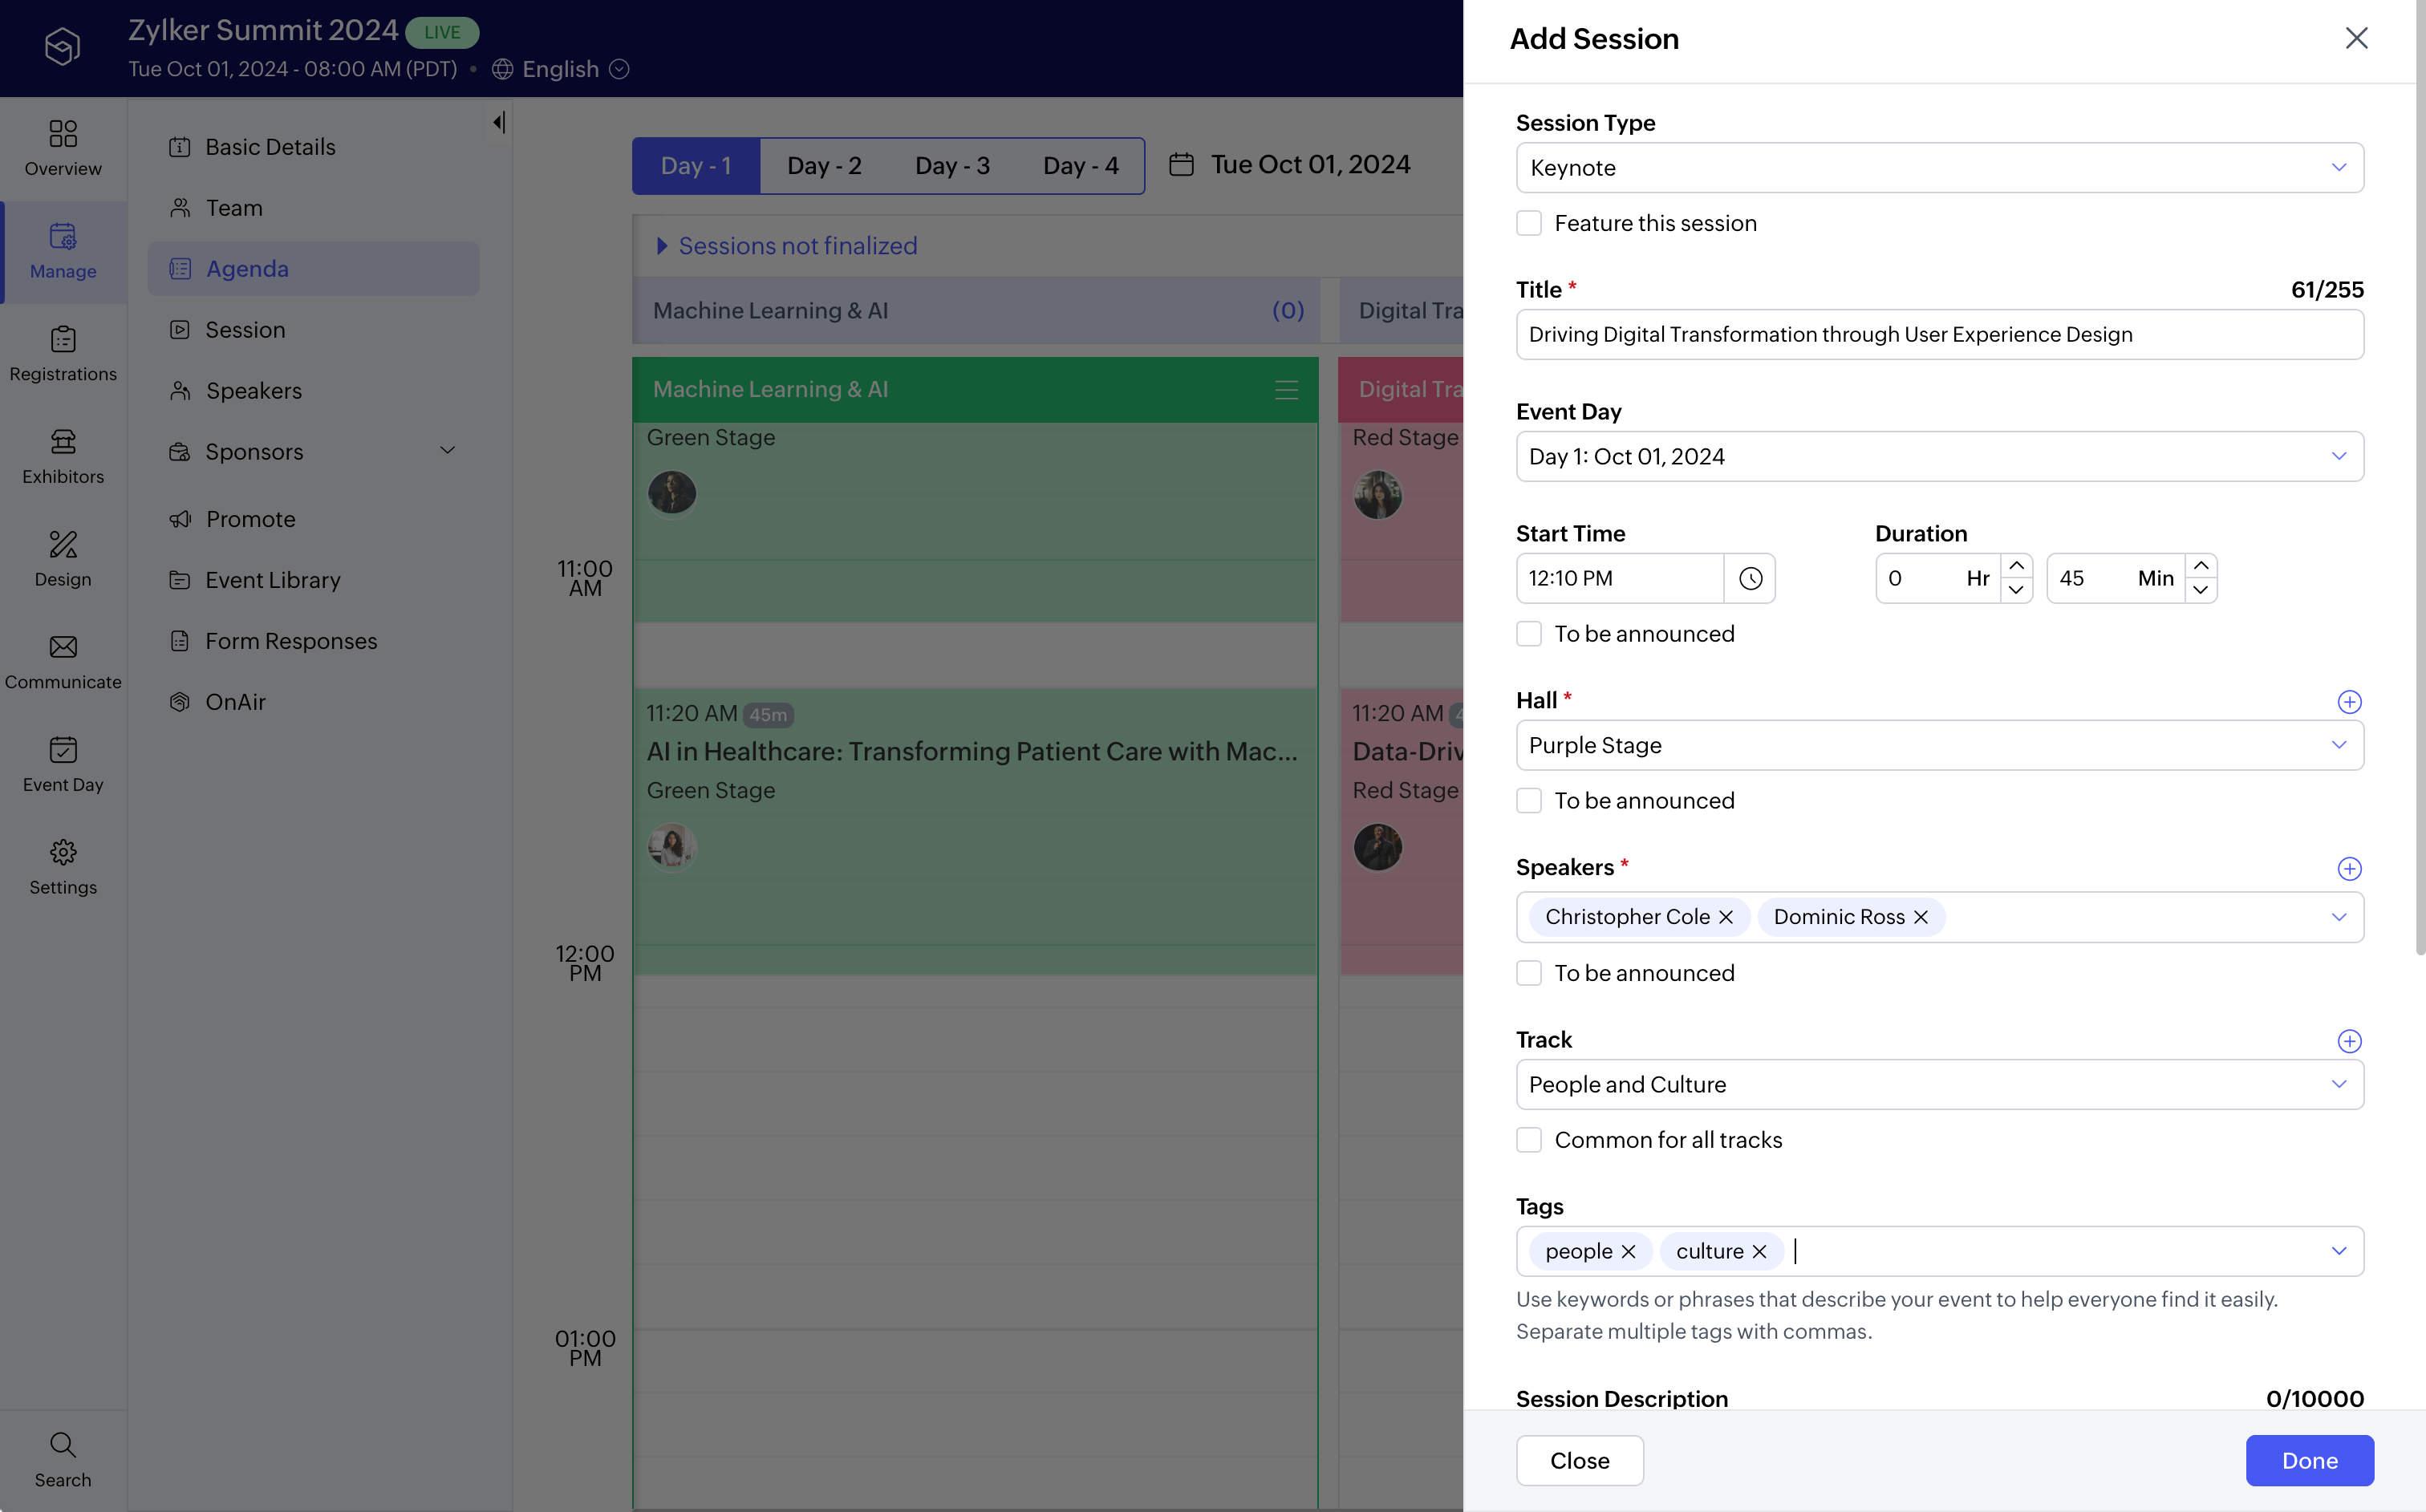Switch to Day - 3 tab

[952, 166]
